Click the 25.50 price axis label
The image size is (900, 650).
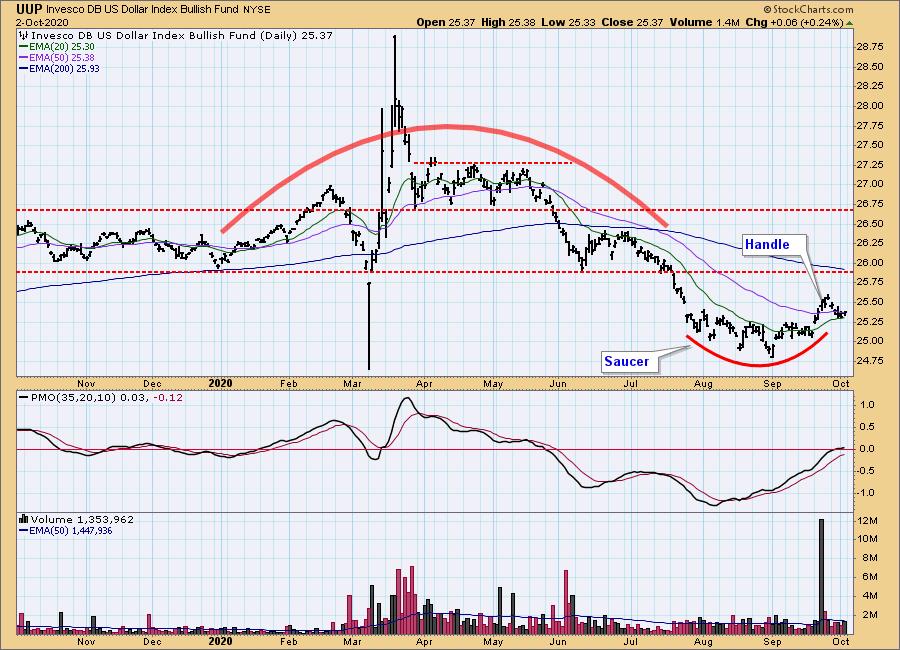point(870,301)
